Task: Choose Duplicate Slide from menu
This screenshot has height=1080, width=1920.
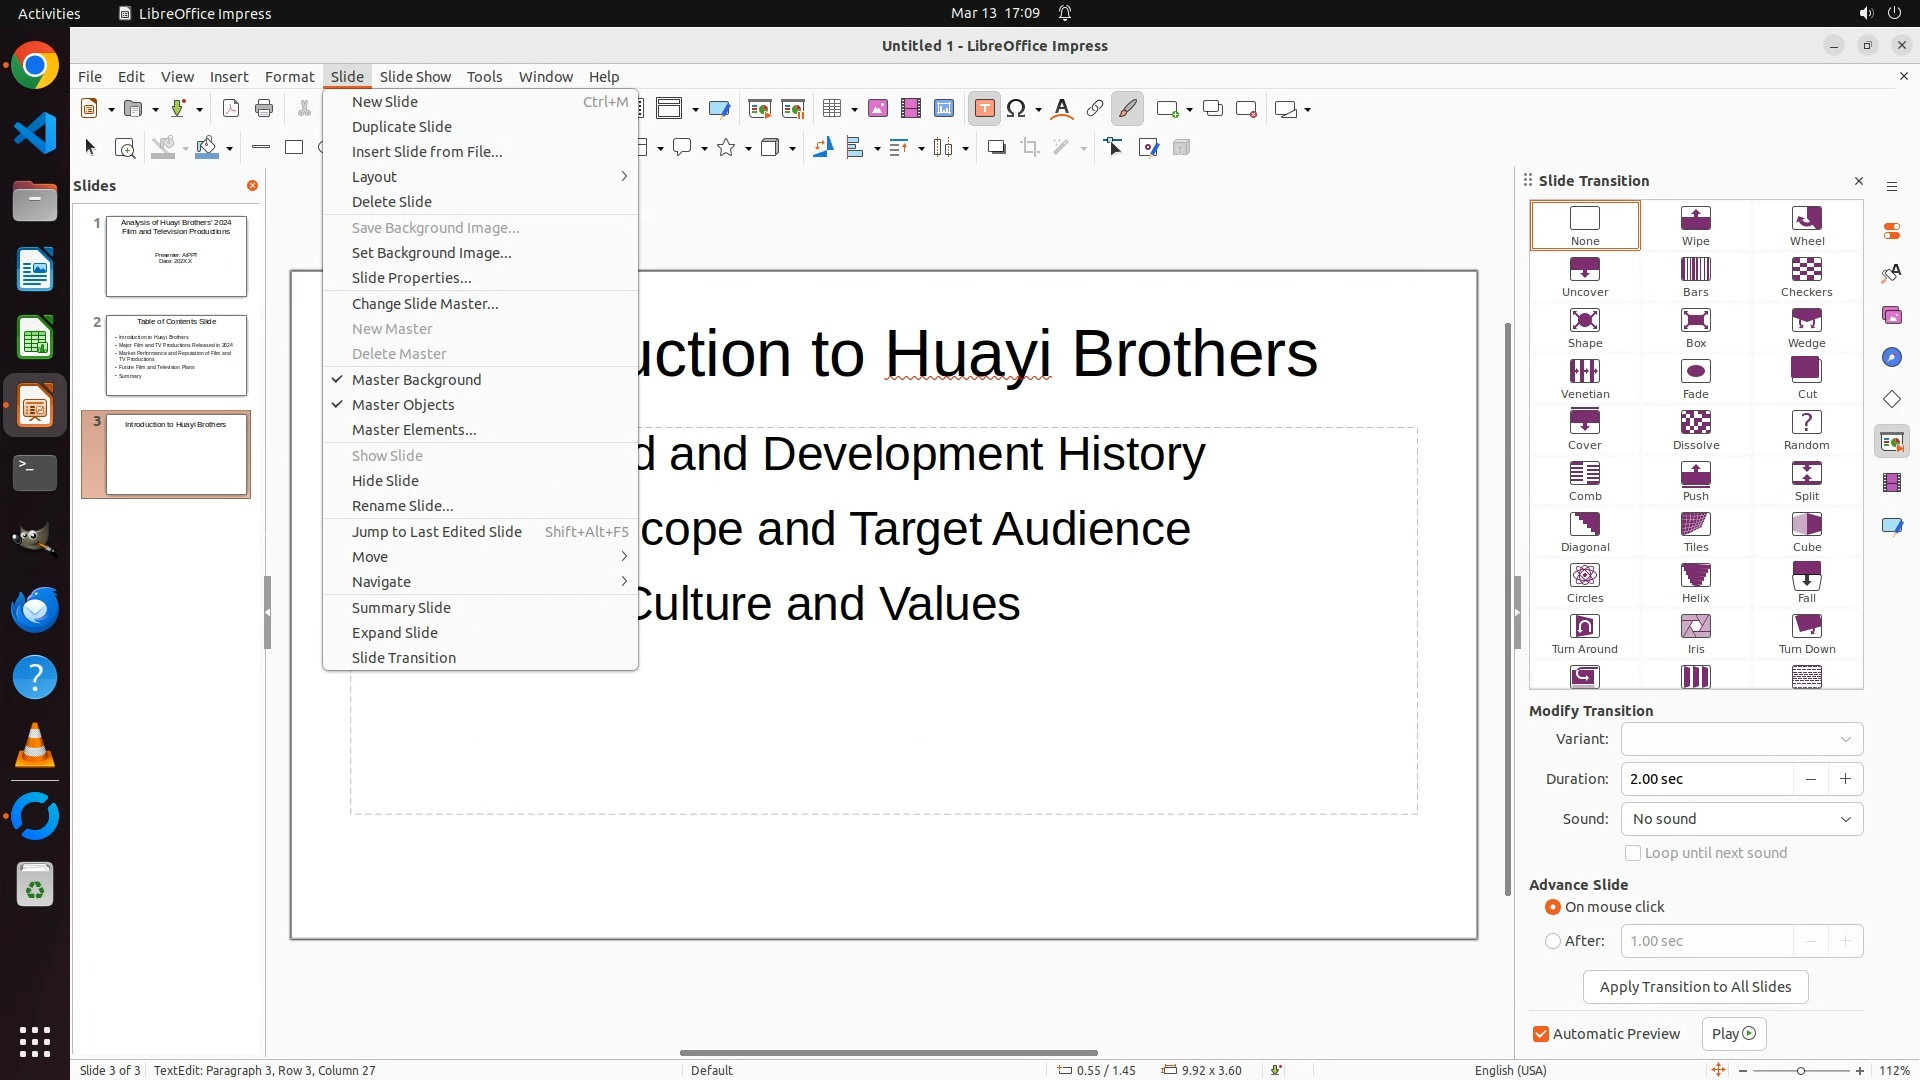Action: (x=402, y=127)
